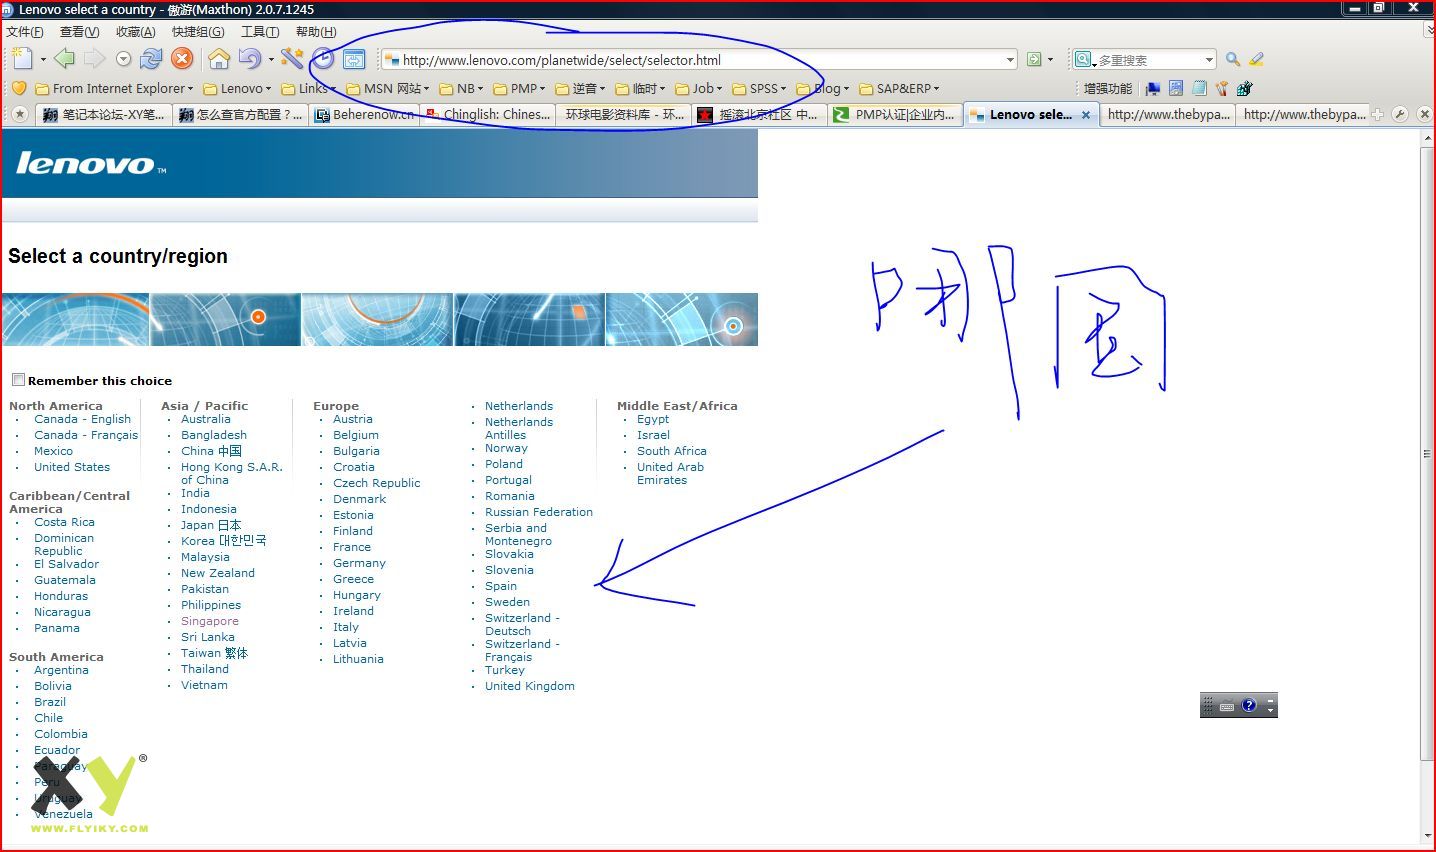Click the vertical page scrollbar
The height and width of the screenshot is (852, 1436).
(x=1427, y=453)
